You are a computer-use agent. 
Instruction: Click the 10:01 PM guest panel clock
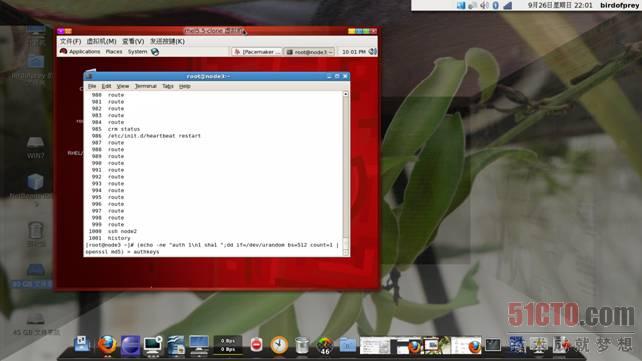(354, 52)
